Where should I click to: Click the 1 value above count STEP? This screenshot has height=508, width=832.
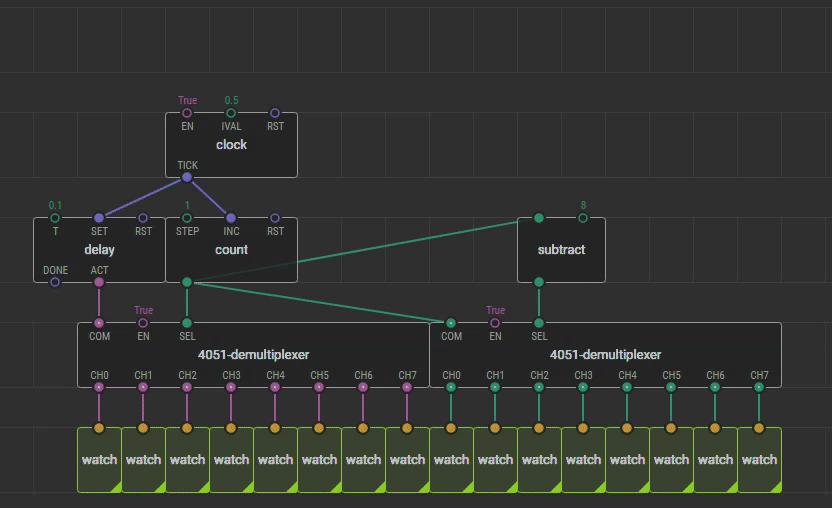(187, 205)
